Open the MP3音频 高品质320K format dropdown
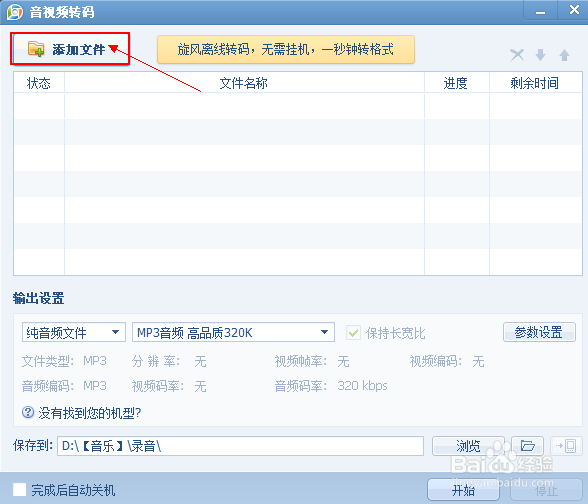The width and height of the screenshot is (588, 504). coord(233,332)
